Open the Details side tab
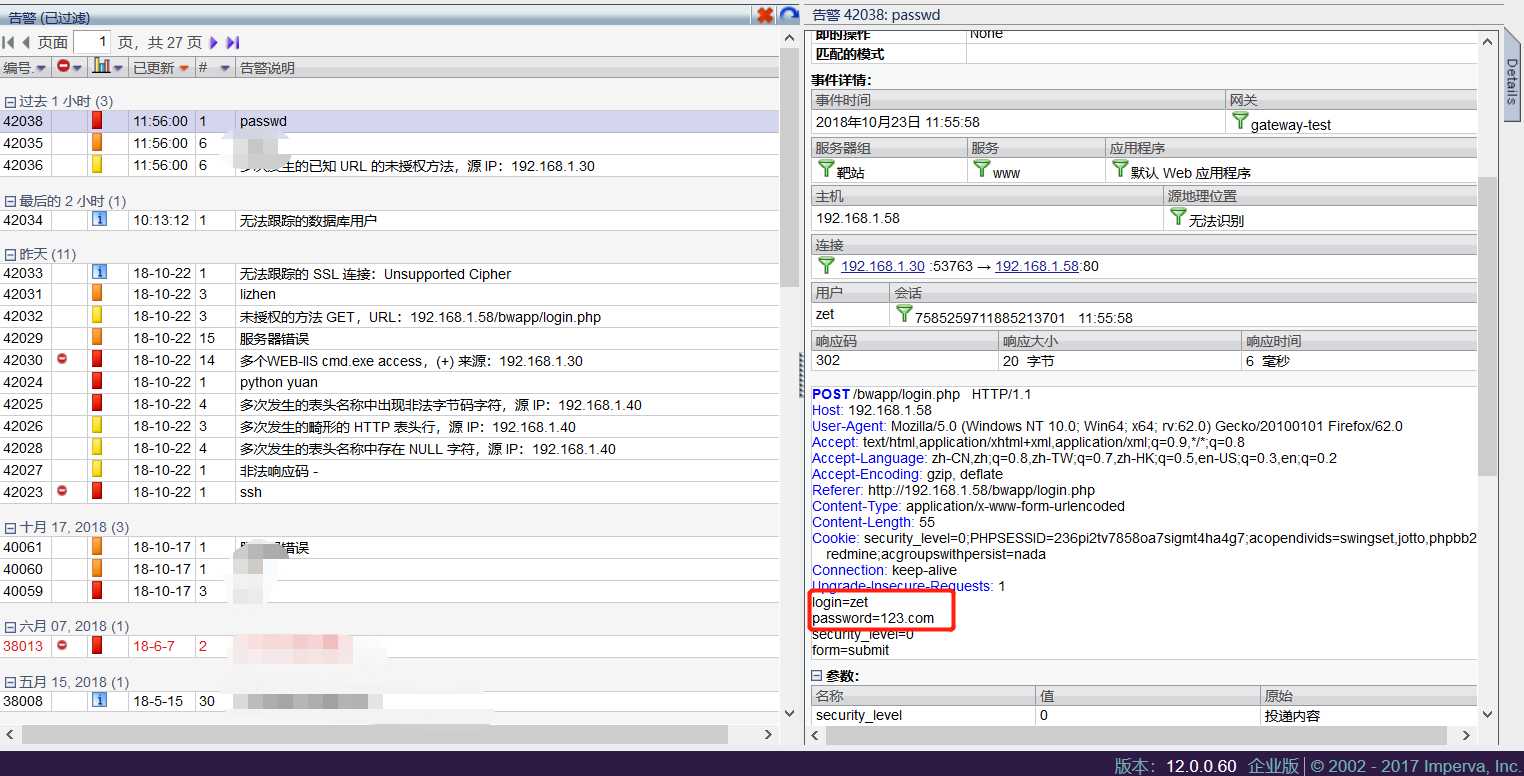Image resolution: width=1524 pixels, height=776 pixels. coord(1513,75)
